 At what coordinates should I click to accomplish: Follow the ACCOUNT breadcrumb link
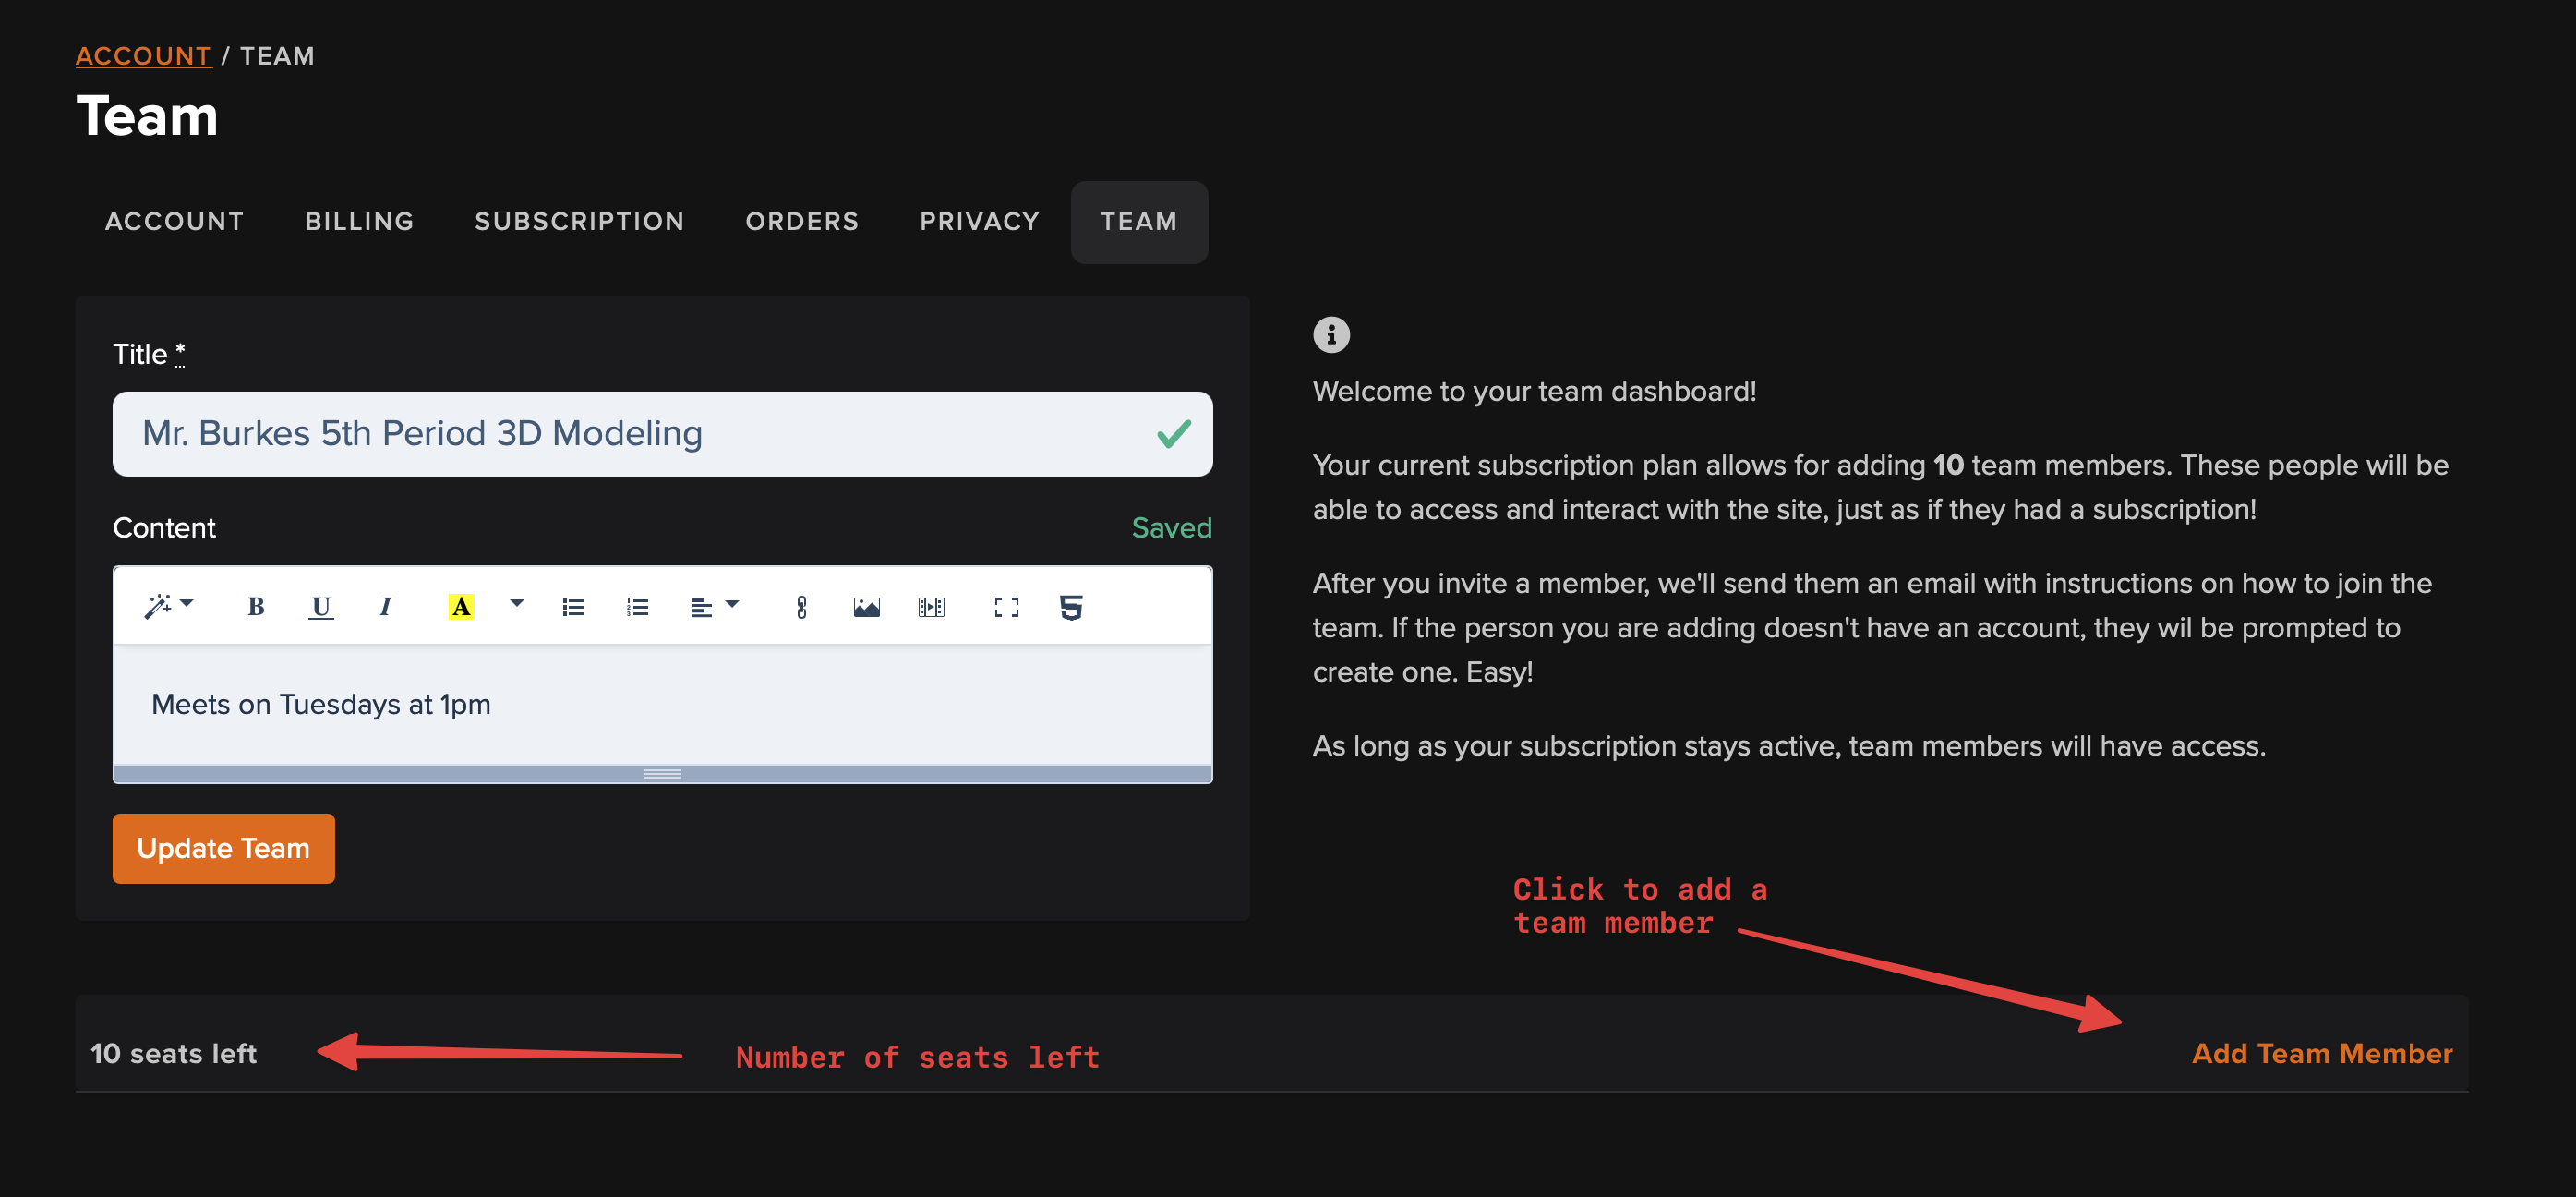click(143, 56)
